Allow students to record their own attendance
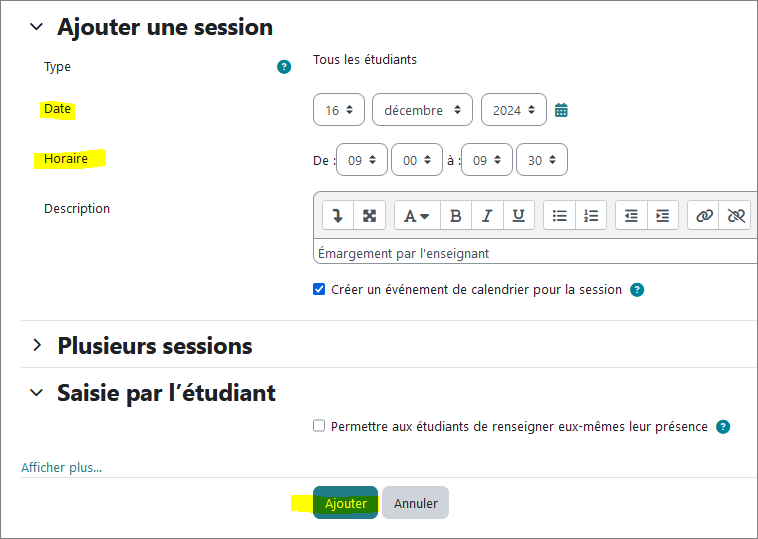758x539 pixels. tap(319, 426)
